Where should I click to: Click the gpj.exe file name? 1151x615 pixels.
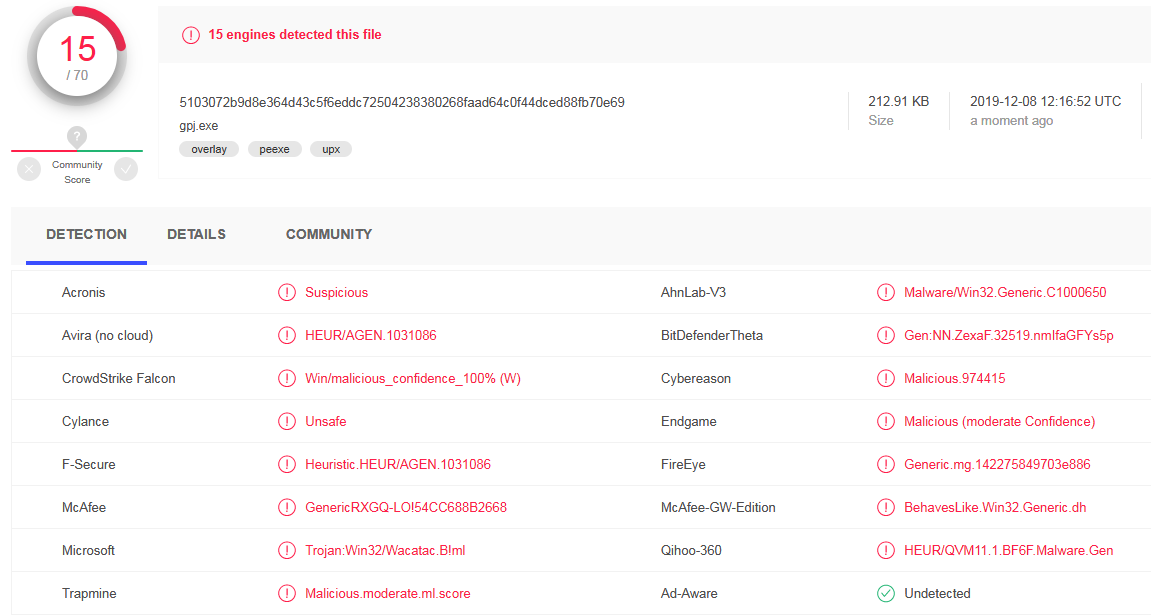[x=198, y=126]
